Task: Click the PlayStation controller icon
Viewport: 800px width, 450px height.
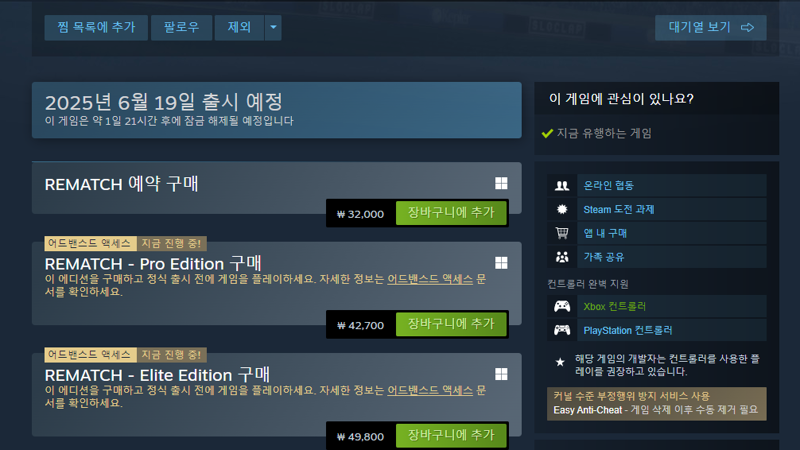Action: pos(562,330)
